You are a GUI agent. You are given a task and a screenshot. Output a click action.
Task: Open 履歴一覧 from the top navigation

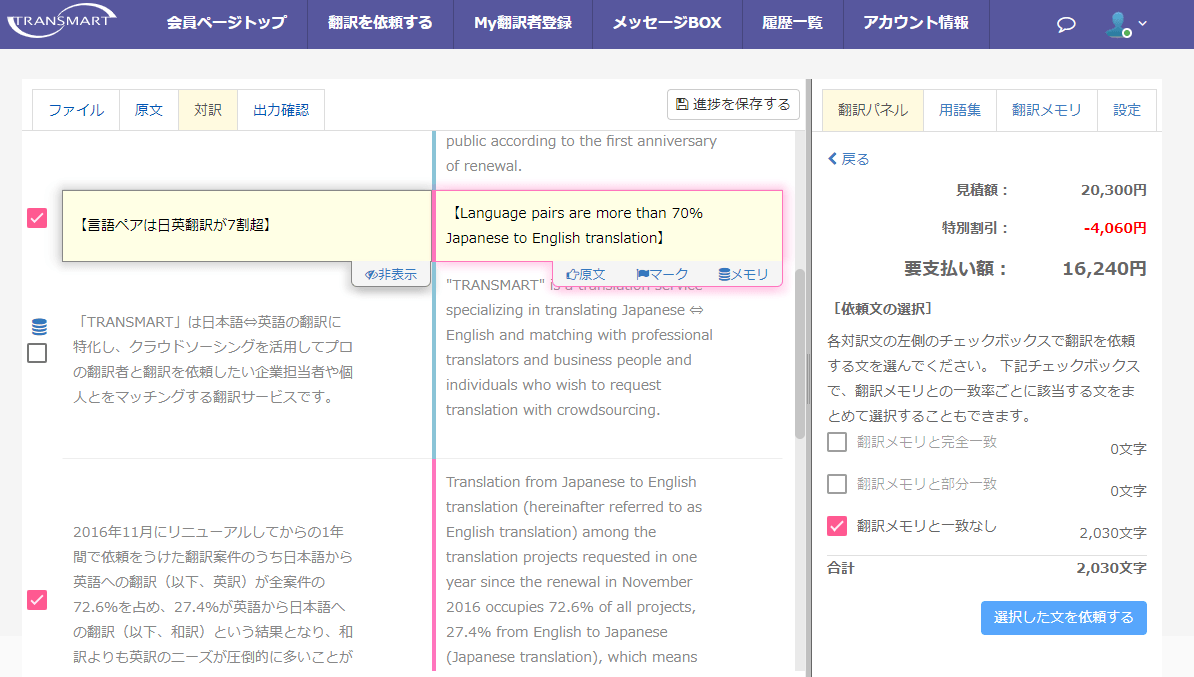792,24
